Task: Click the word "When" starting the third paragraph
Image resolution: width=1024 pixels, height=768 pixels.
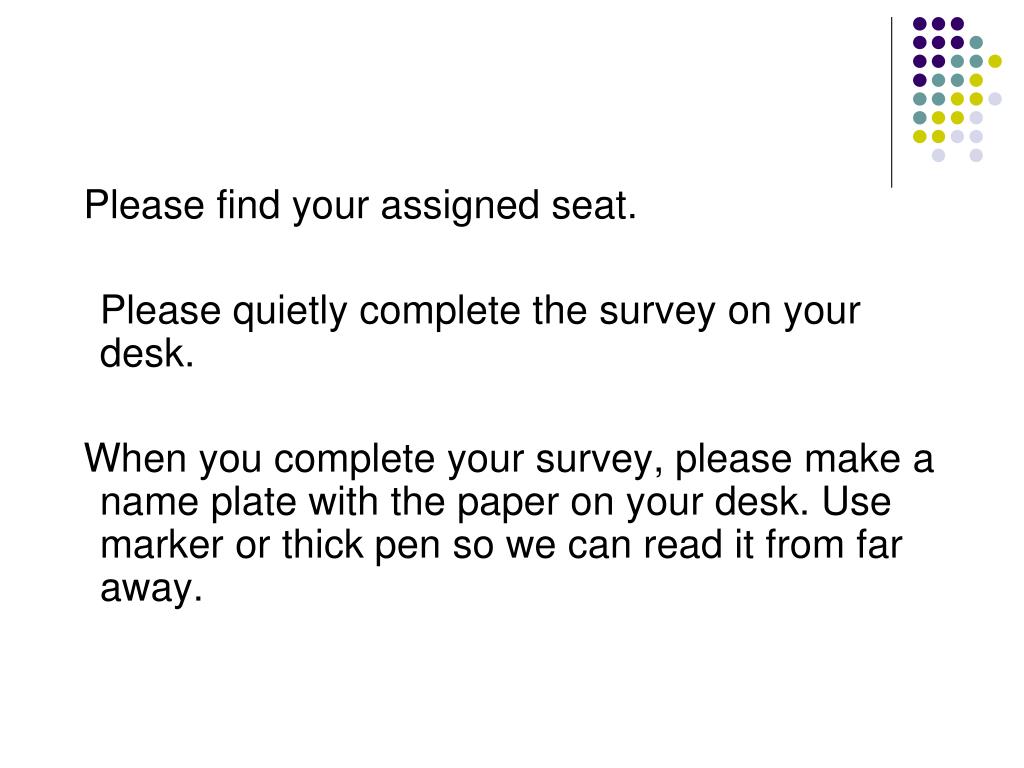Action: point(136,458)
